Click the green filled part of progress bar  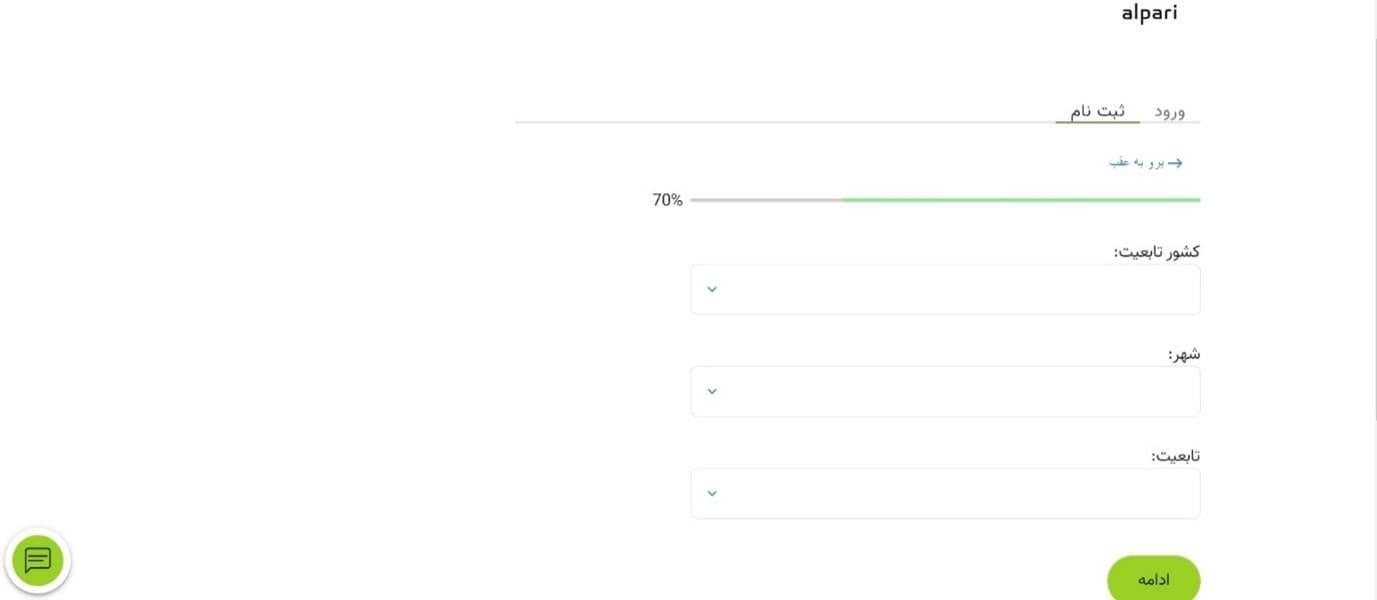click(x=1021, y=200)
